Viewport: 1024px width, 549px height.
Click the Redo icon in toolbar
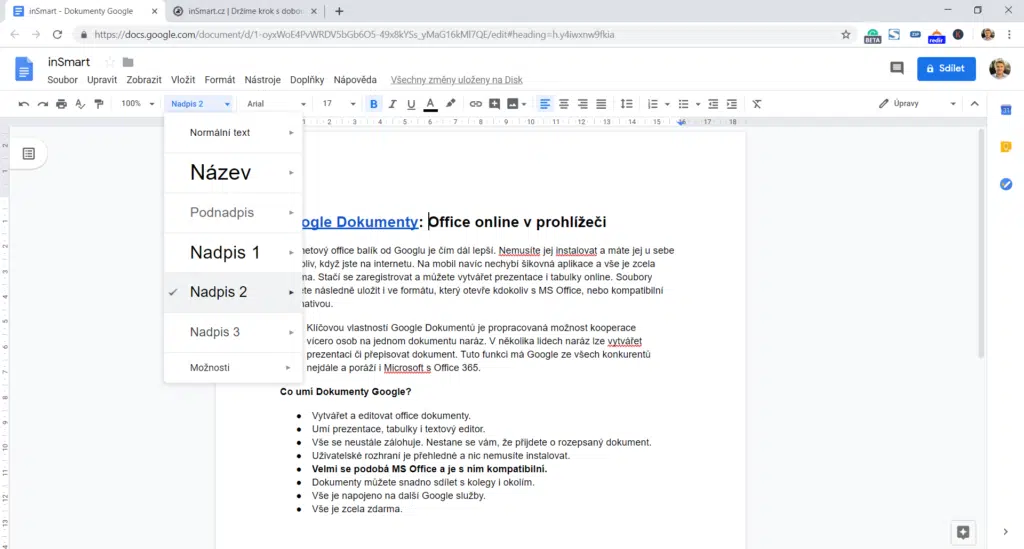(x=42, y=104)
